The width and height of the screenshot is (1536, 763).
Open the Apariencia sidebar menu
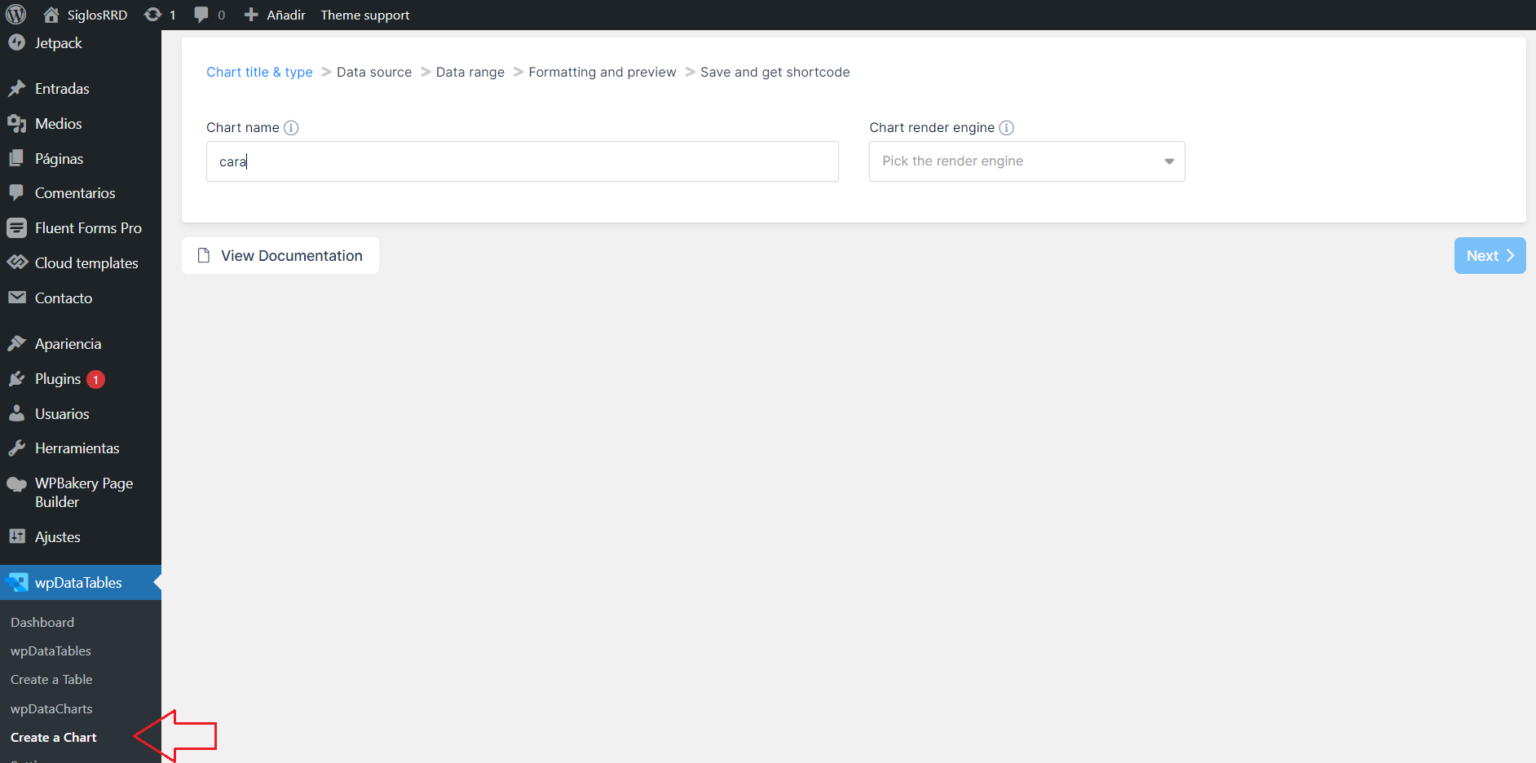point(67,343)
